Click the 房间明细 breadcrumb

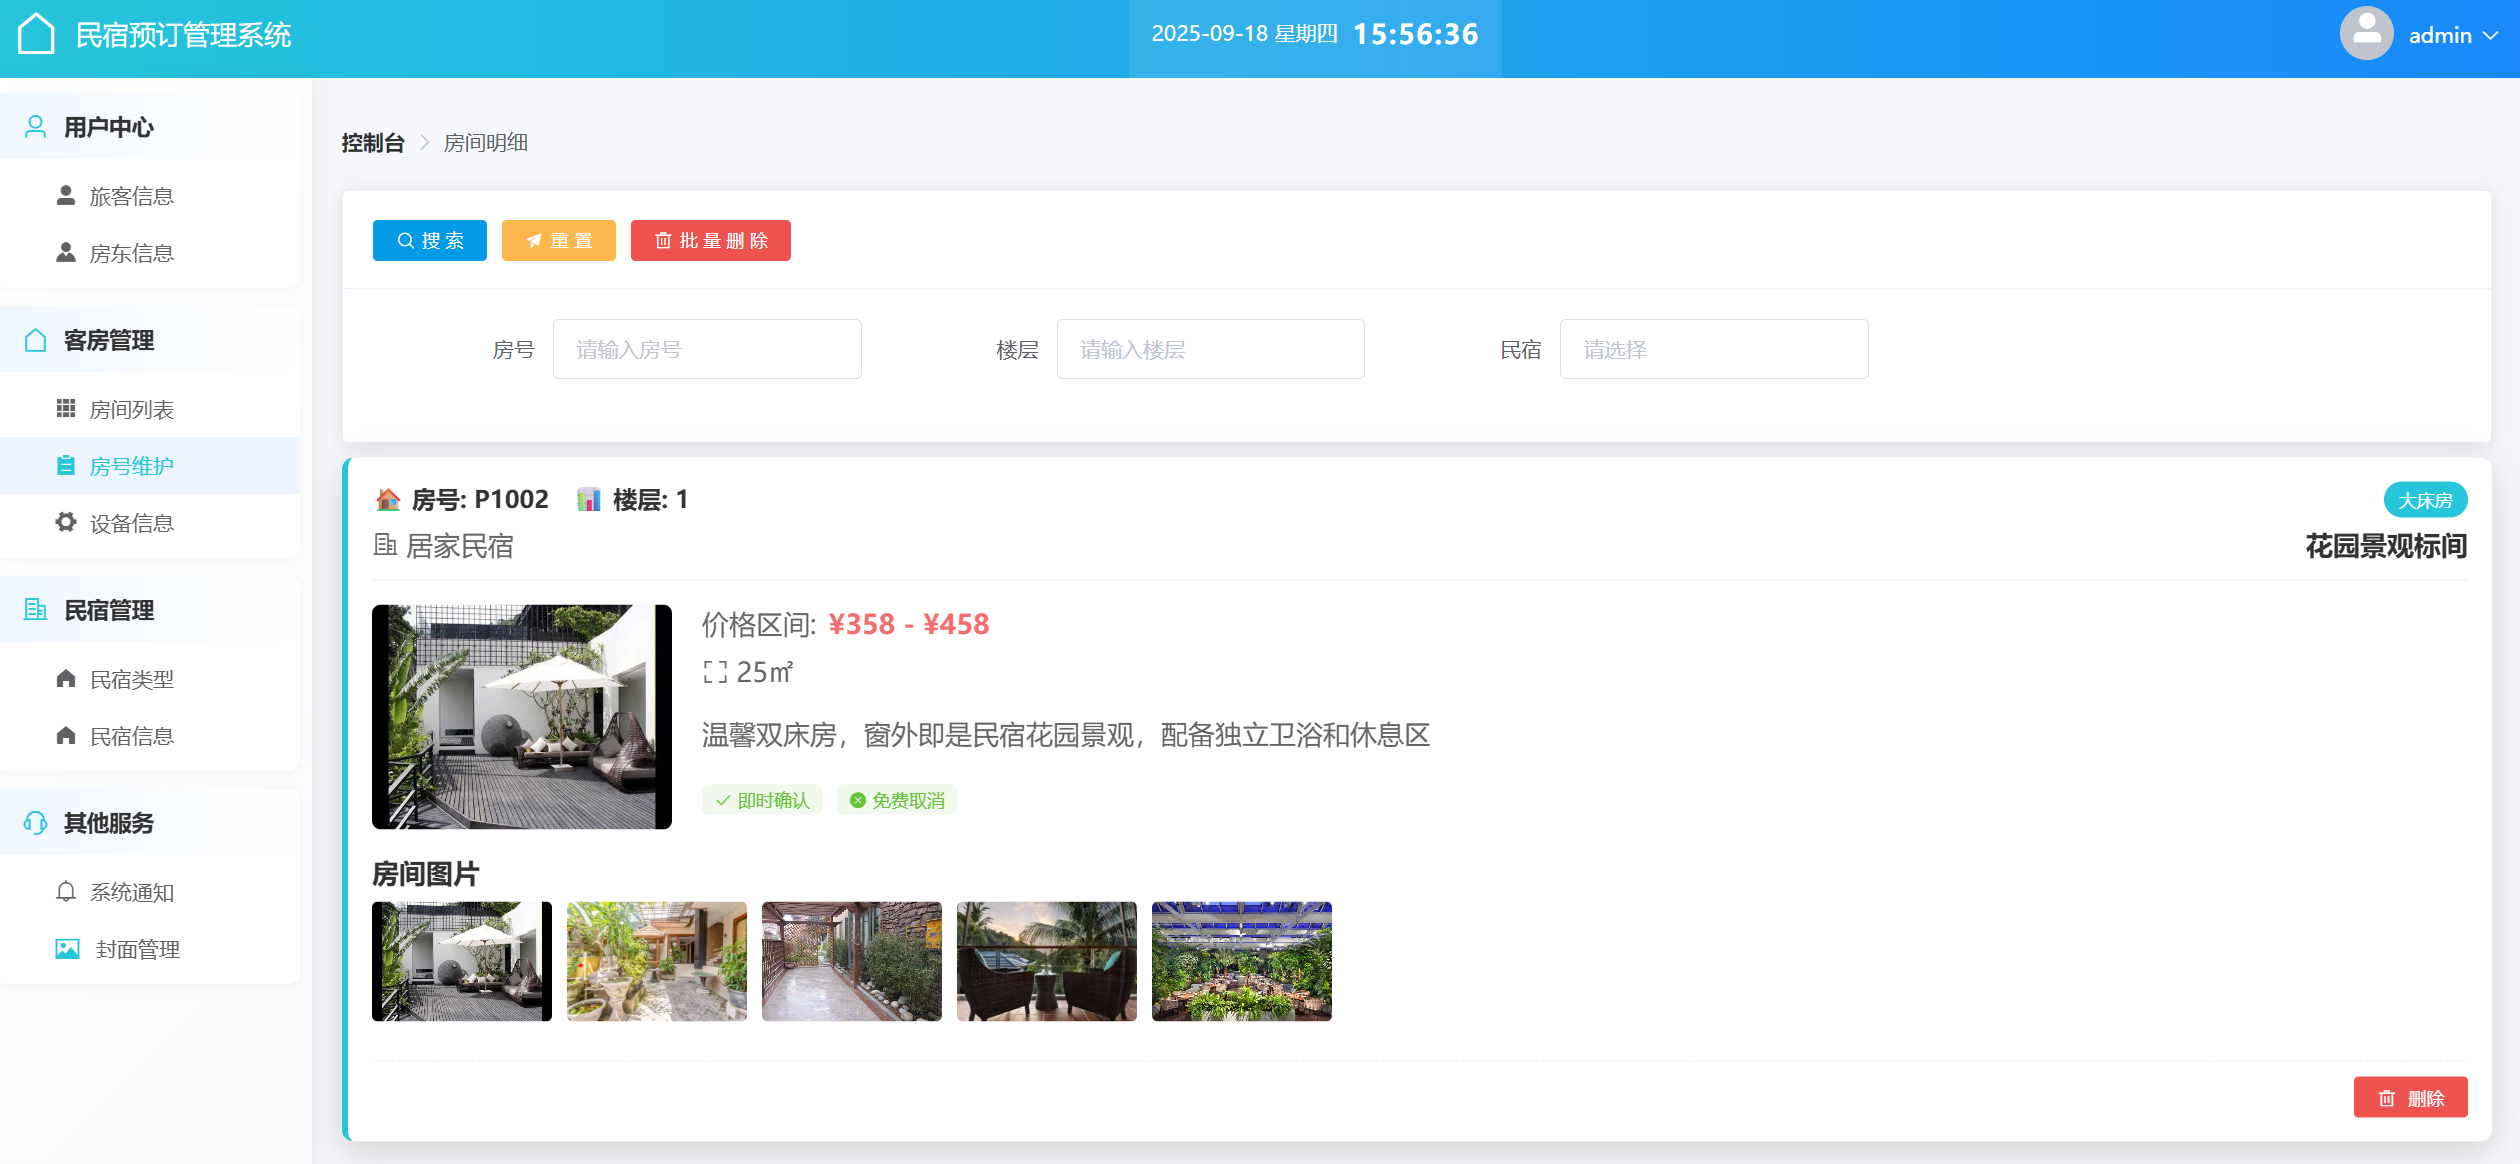(486, 143)
